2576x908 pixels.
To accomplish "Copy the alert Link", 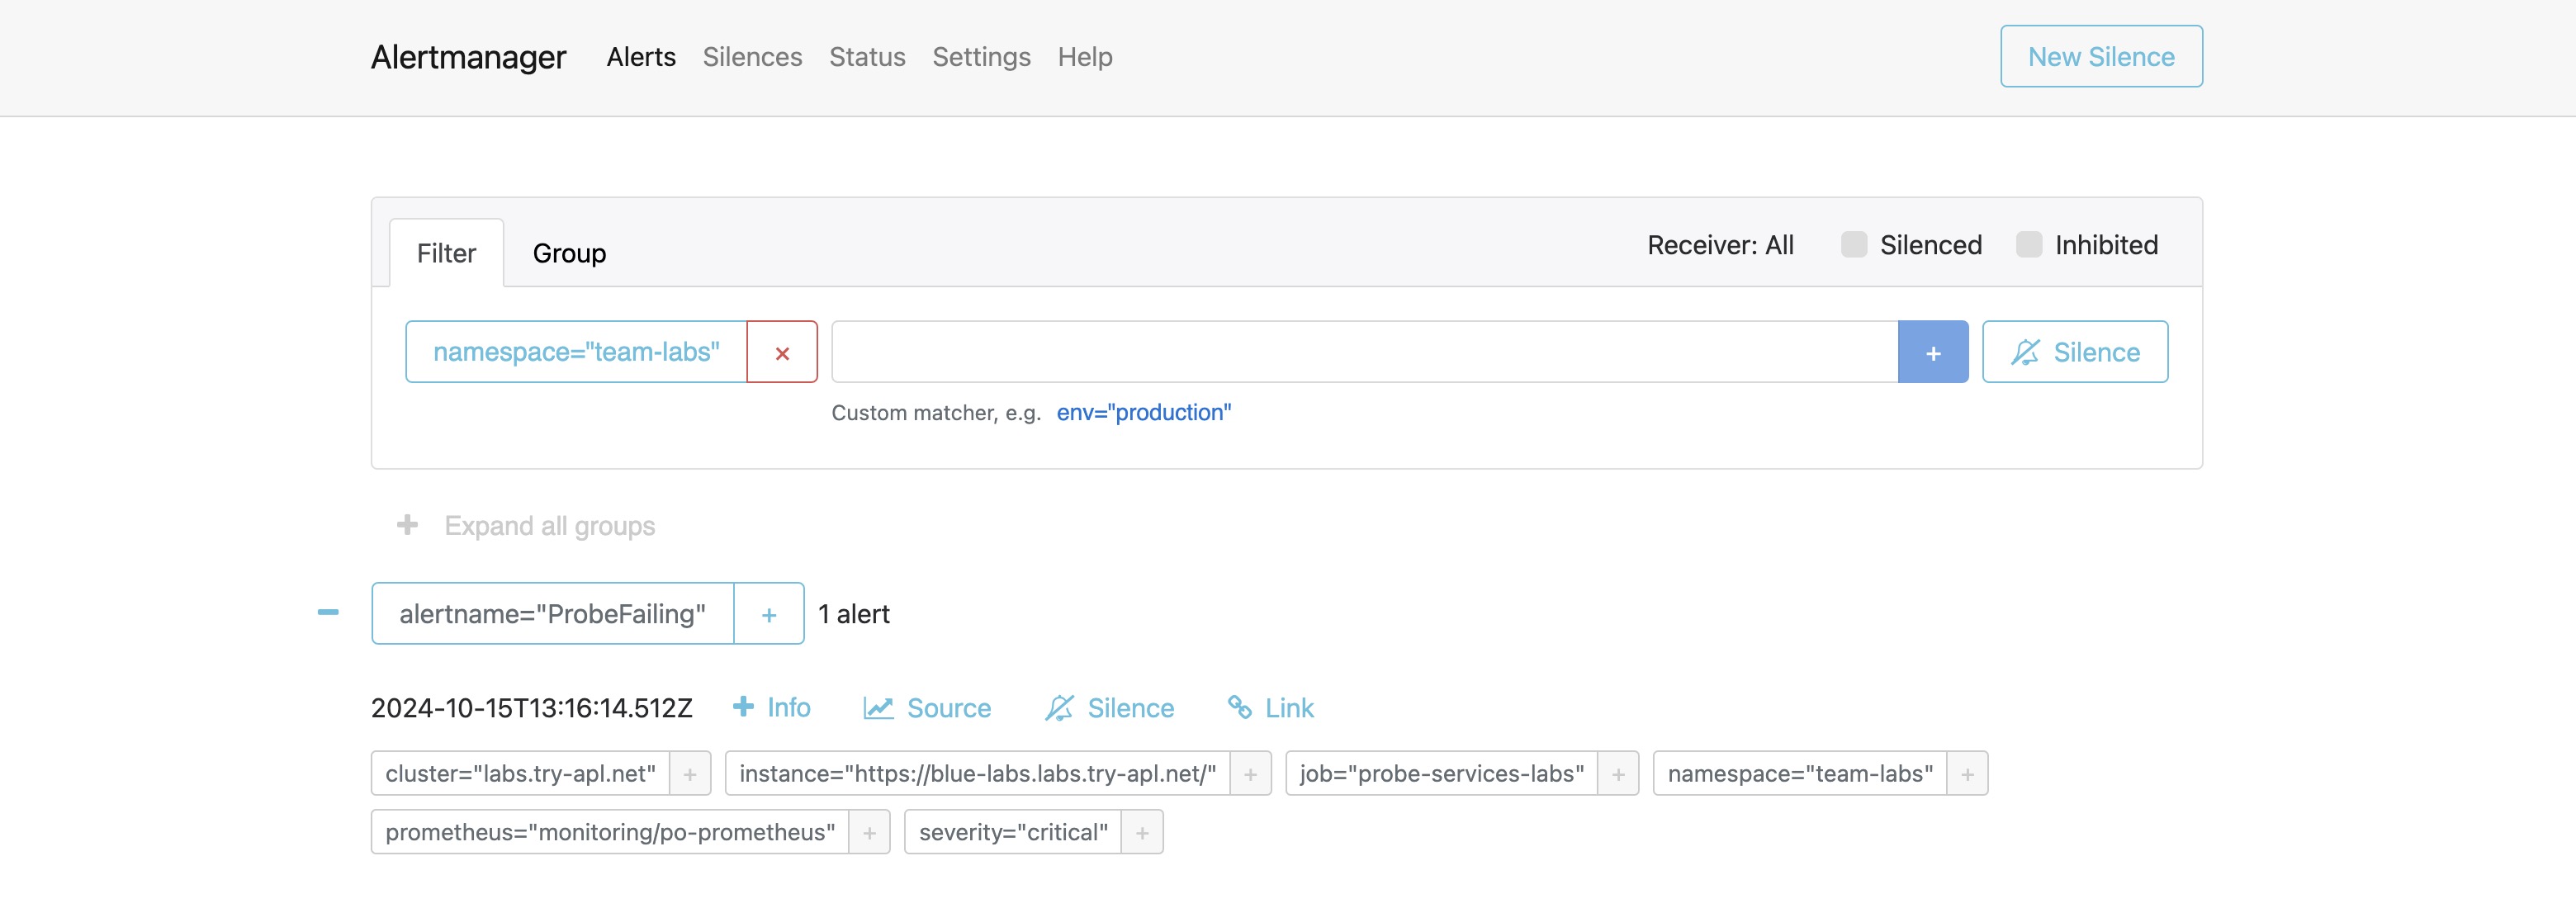I will tap(1270, 708).
